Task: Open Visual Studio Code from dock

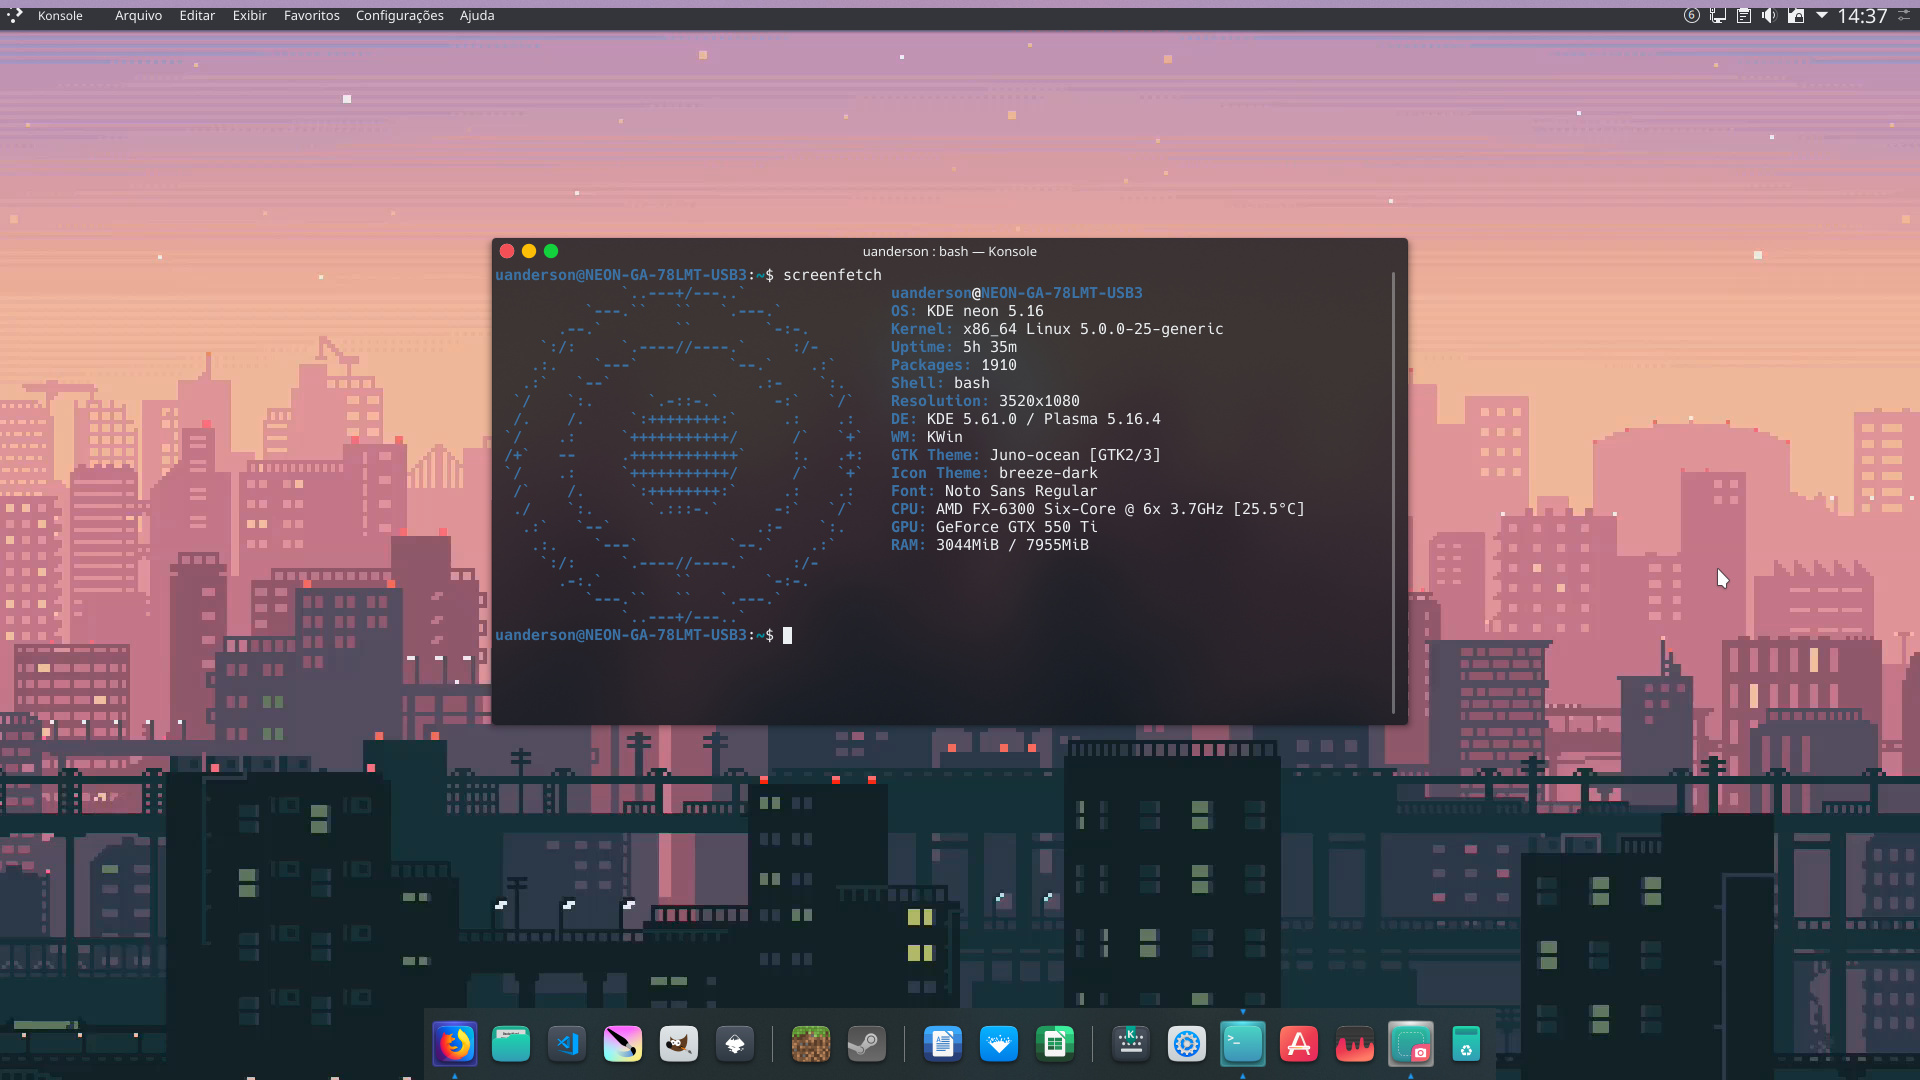Action: coord(567,1045)
